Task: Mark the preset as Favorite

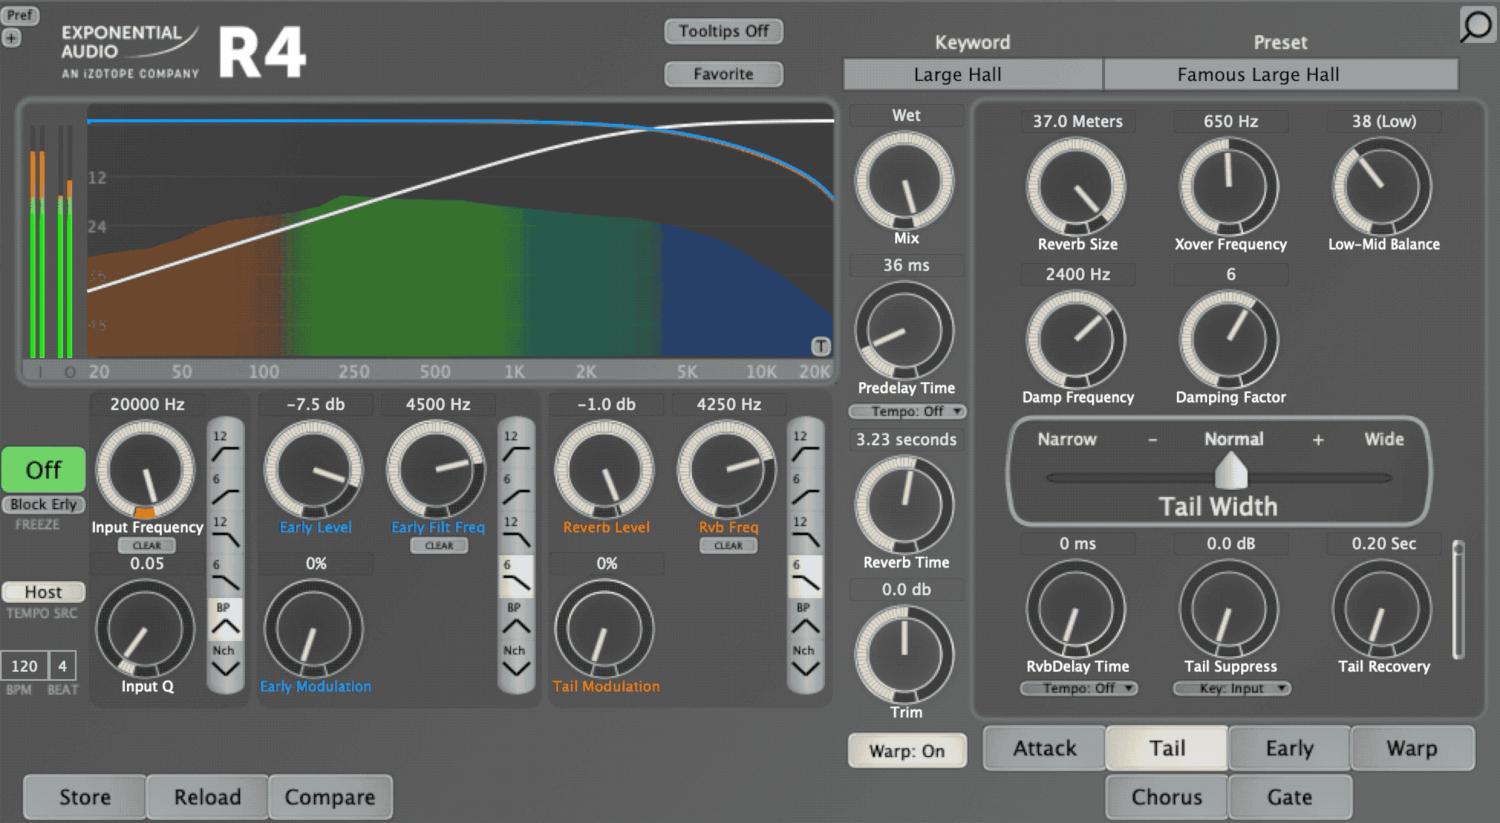Action: (724, 74)
